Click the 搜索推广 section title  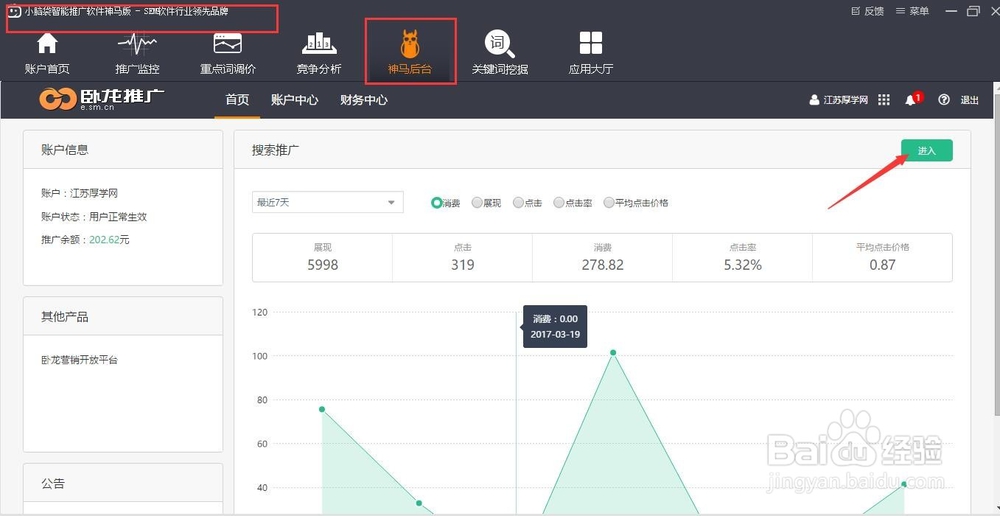[x=276, y=150]
